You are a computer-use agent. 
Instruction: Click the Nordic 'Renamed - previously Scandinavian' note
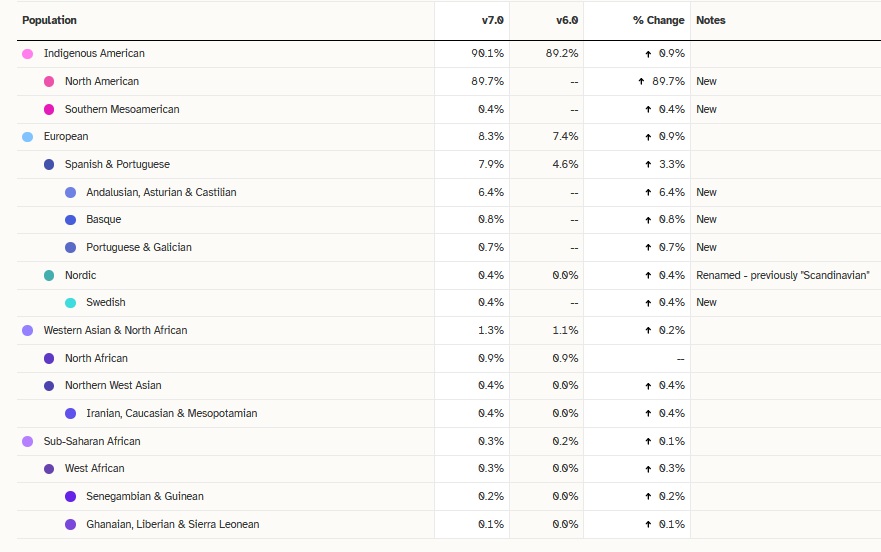click(x=782, y=275)
